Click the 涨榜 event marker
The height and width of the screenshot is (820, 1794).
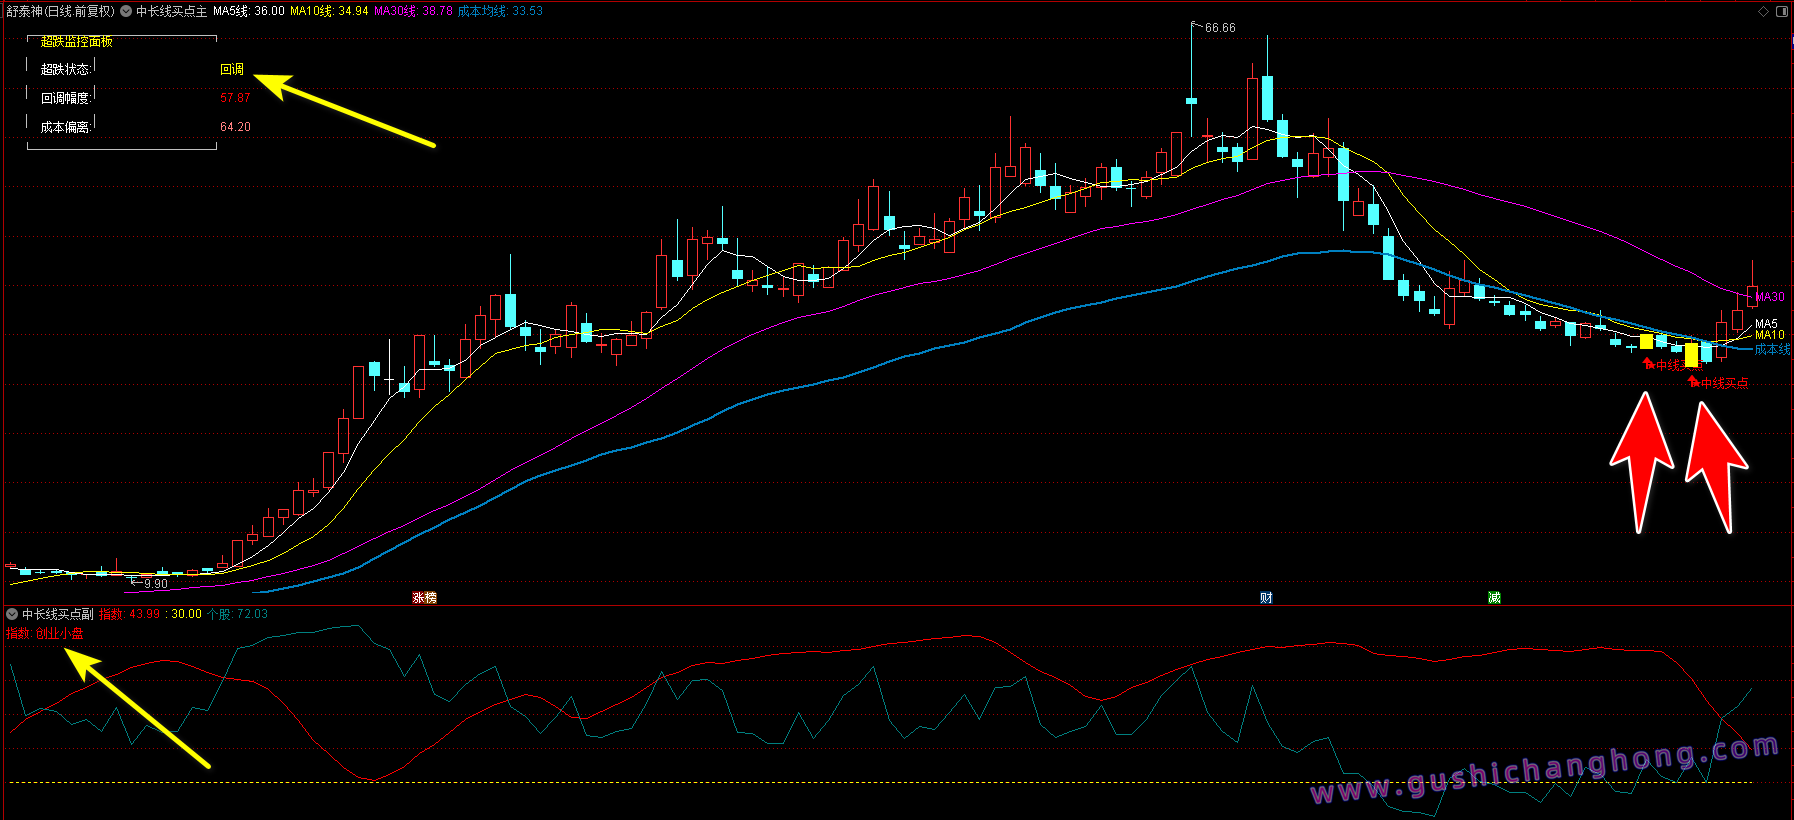pos(425,597)
